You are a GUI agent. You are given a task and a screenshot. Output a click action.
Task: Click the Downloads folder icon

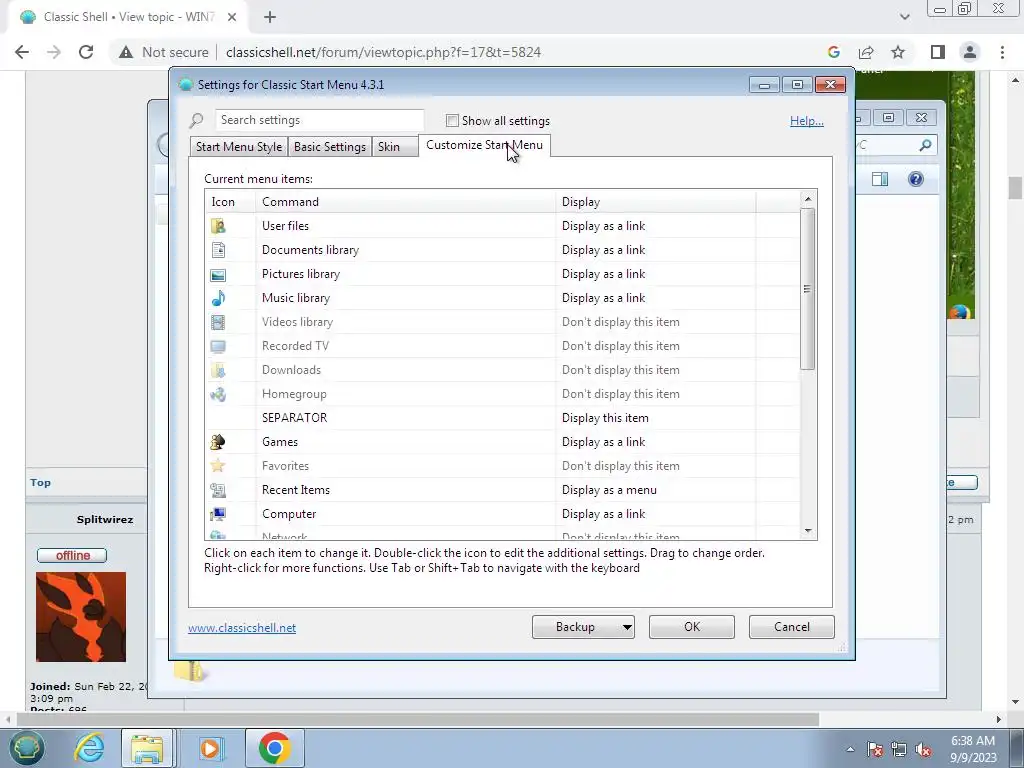coord(218,370)
